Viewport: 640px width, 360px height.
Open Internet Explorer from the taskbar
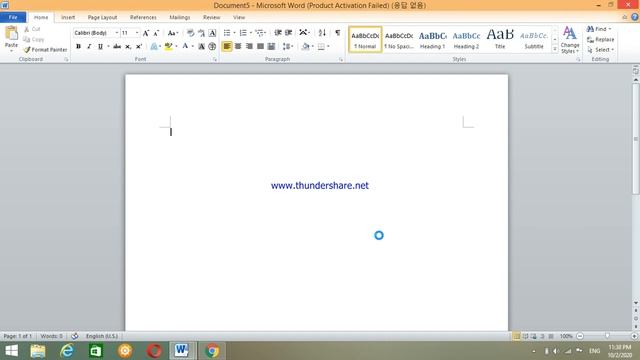[67, 351]
